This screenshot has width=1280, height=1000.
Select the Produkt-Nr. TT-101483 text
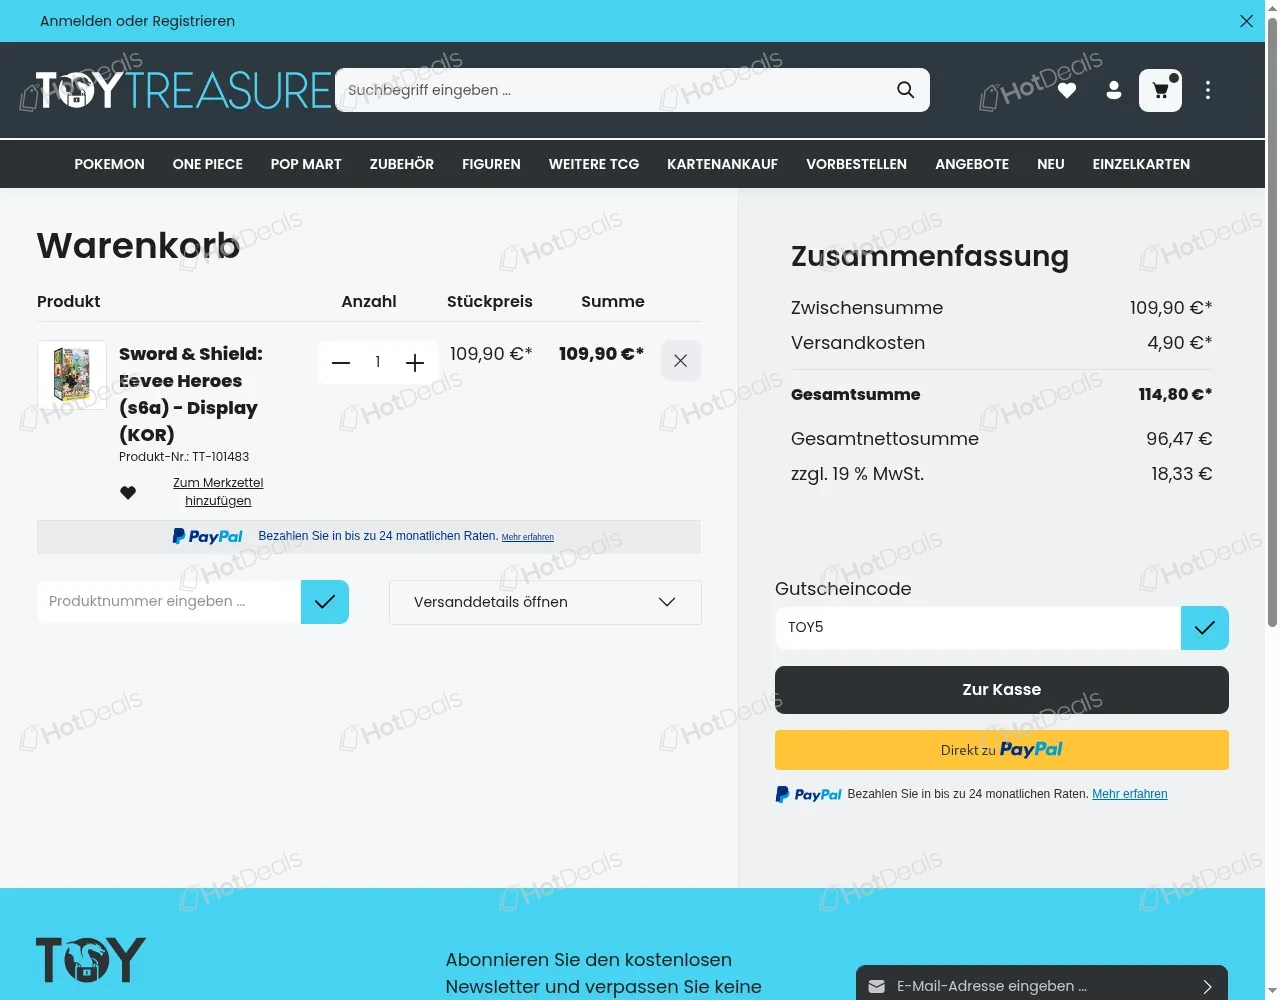click(x=184, y=457)
